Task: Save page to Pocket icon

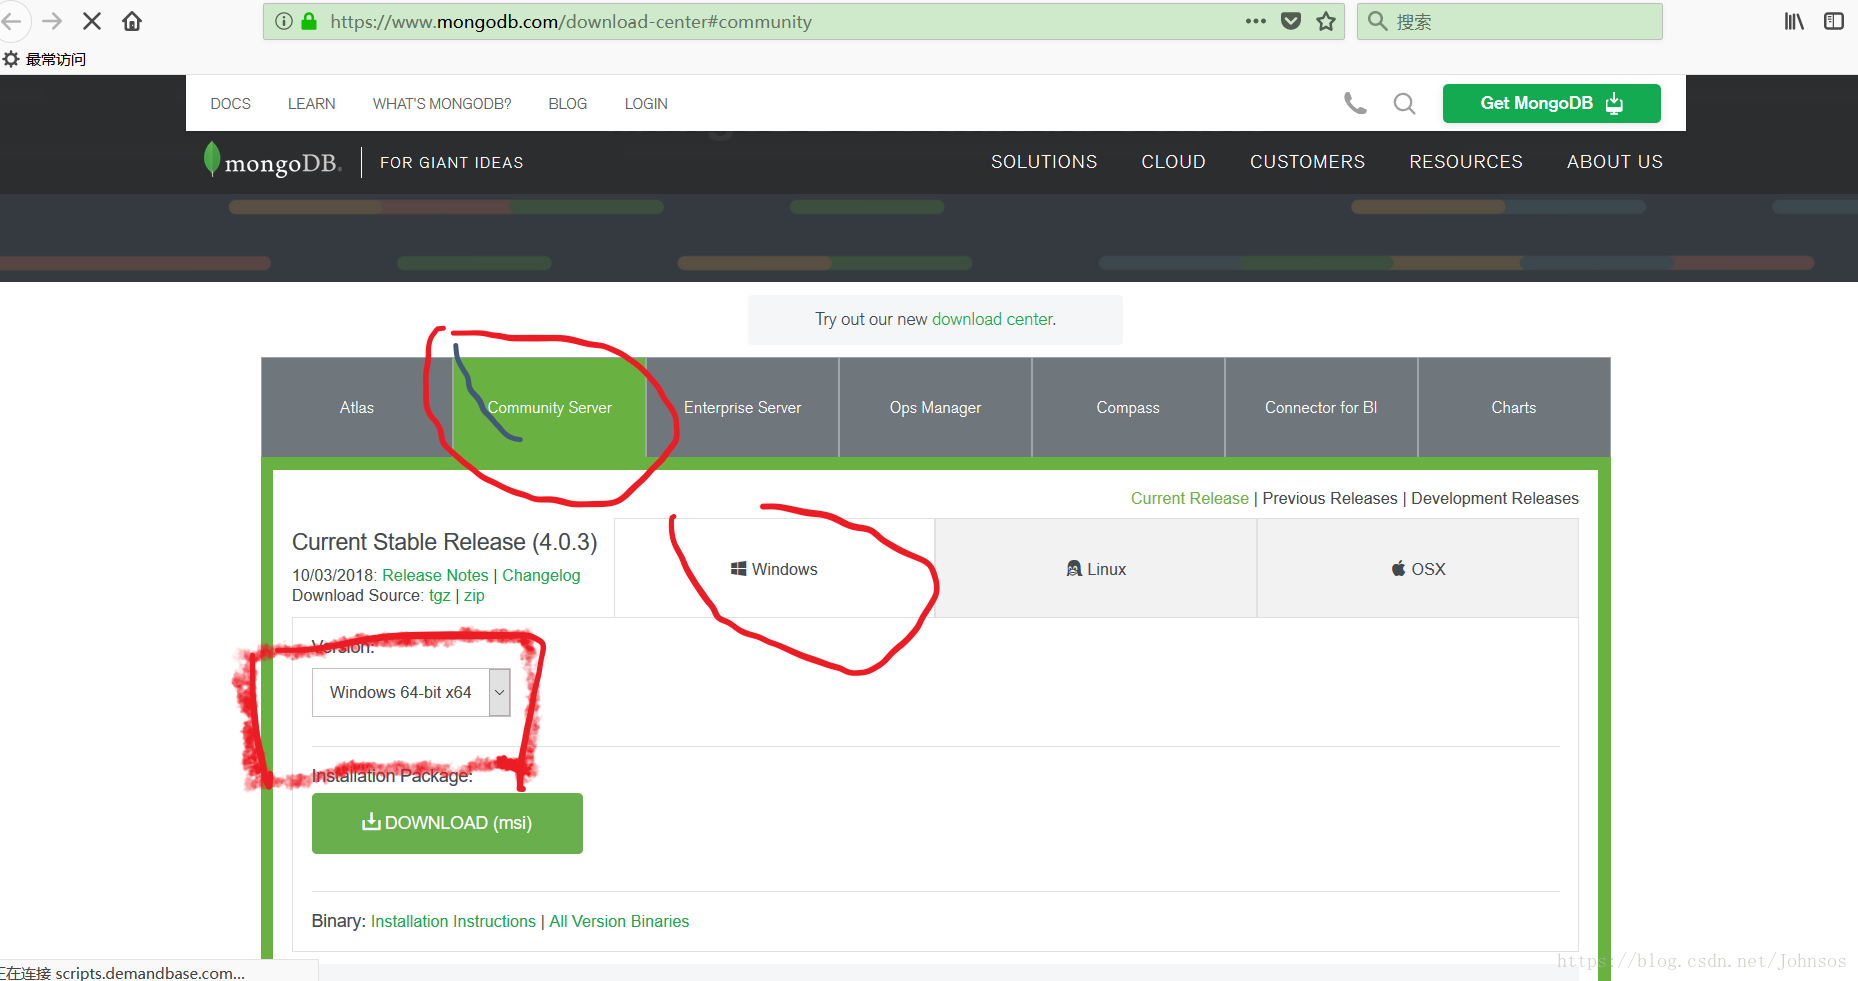Action: [x=1291, y=21]
